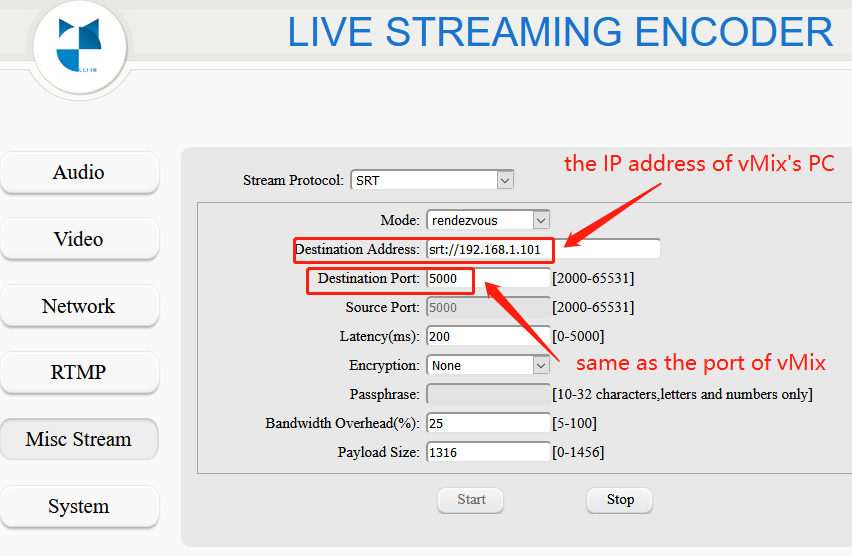Stop the stream with Stop button

pyautogui.click(x=619, y=500)
